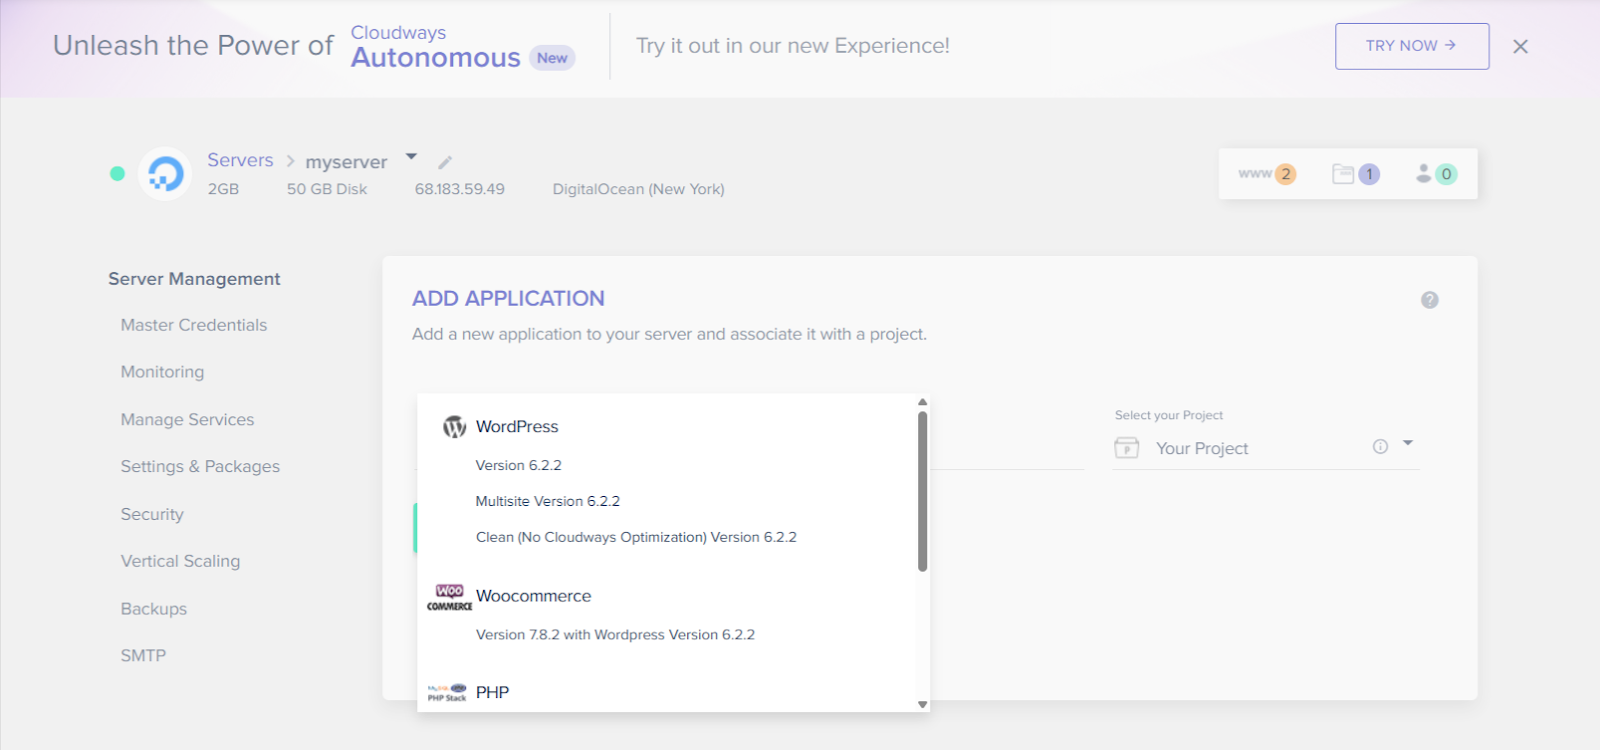Click the New badge in banner

click(x=552, y=58)
